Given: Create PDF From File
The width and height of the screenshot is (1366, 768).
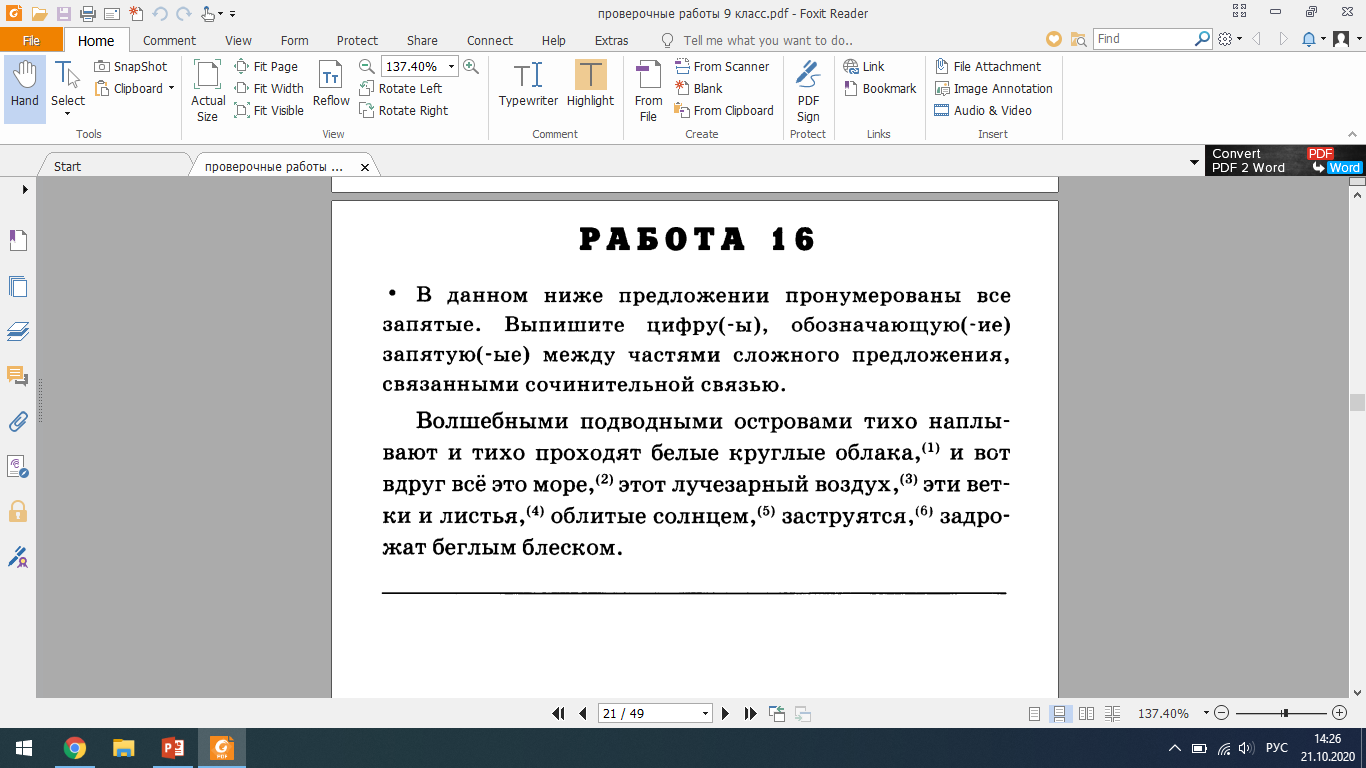Looking at the screenshot, I should click(x=648, y=90).
